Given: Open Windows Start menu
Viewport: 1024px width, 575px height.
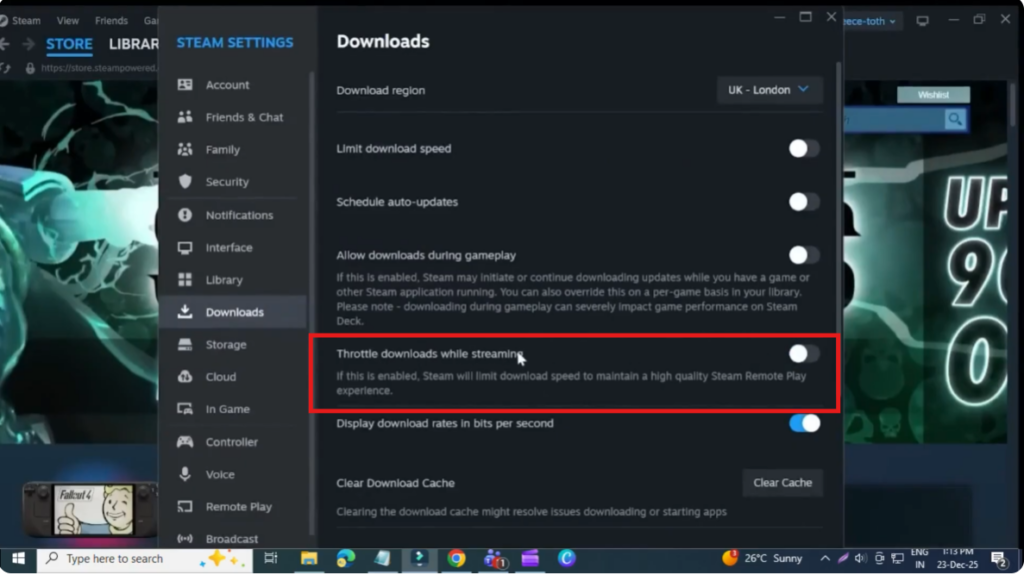Looking at the screenshot, I should 18,559.
